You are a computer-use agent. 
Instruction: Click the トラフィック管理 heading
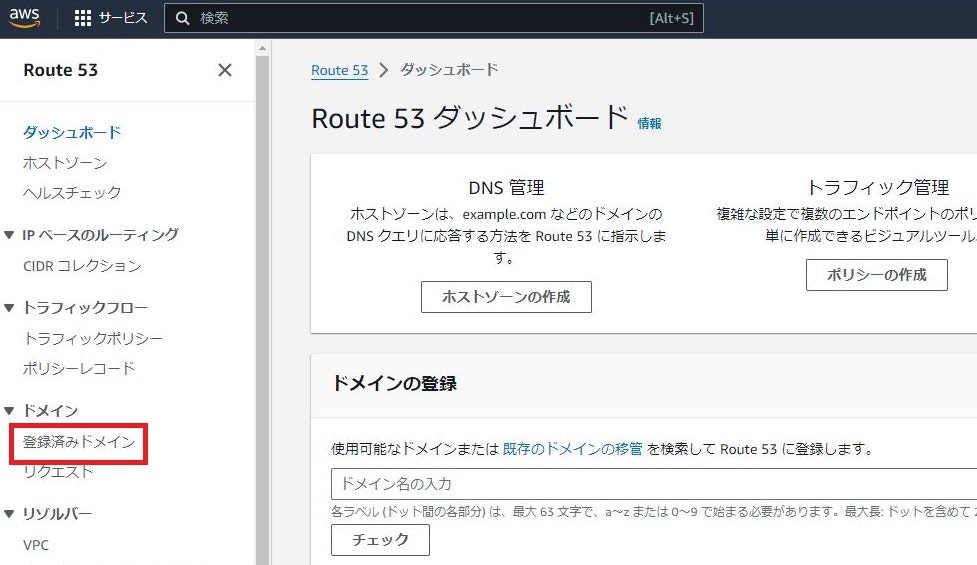pos(878,187)
